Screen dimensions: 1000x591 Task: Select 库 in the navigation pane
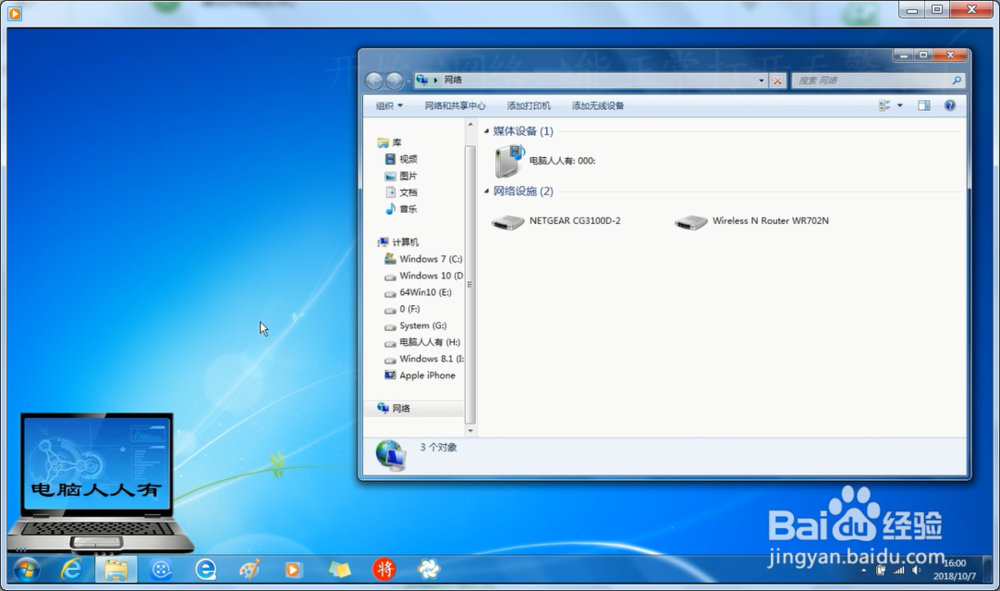[389, 143]
